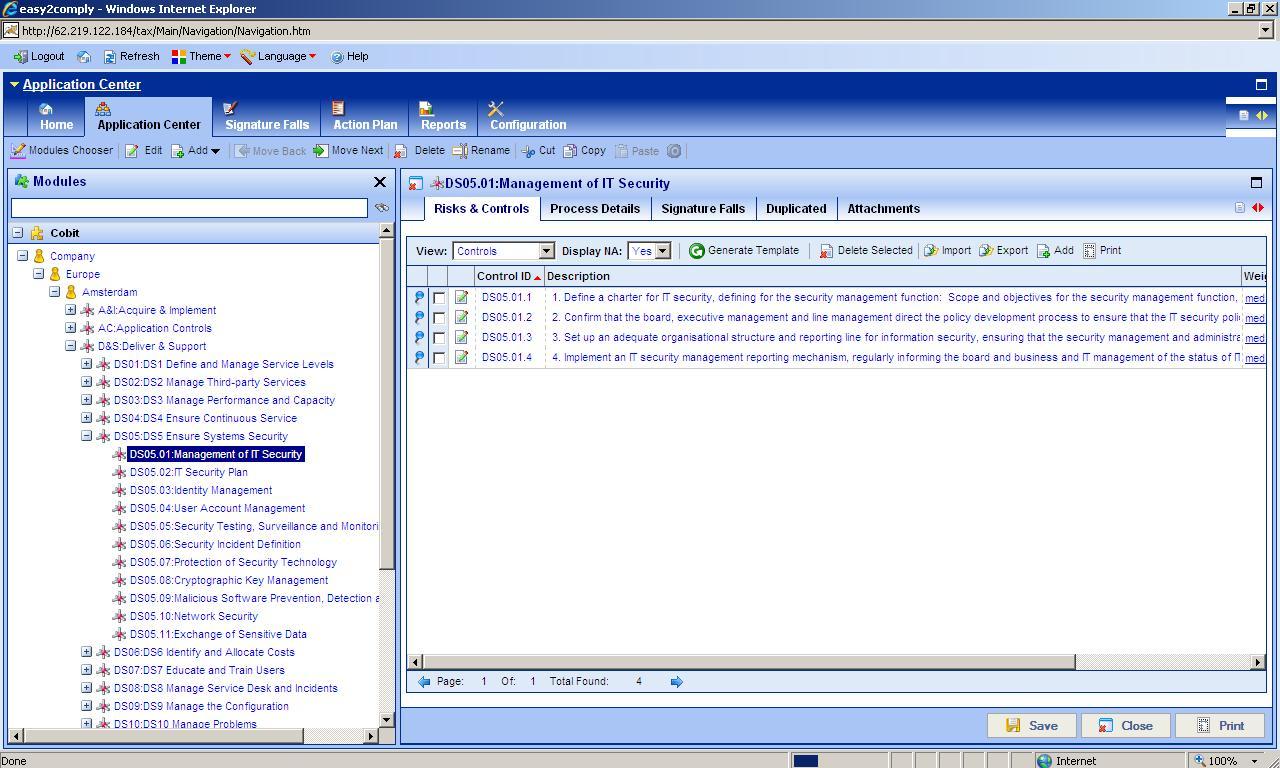Export controls using the Export icon
This screenshot has height=768, width=1280.
tap(986, 251)
